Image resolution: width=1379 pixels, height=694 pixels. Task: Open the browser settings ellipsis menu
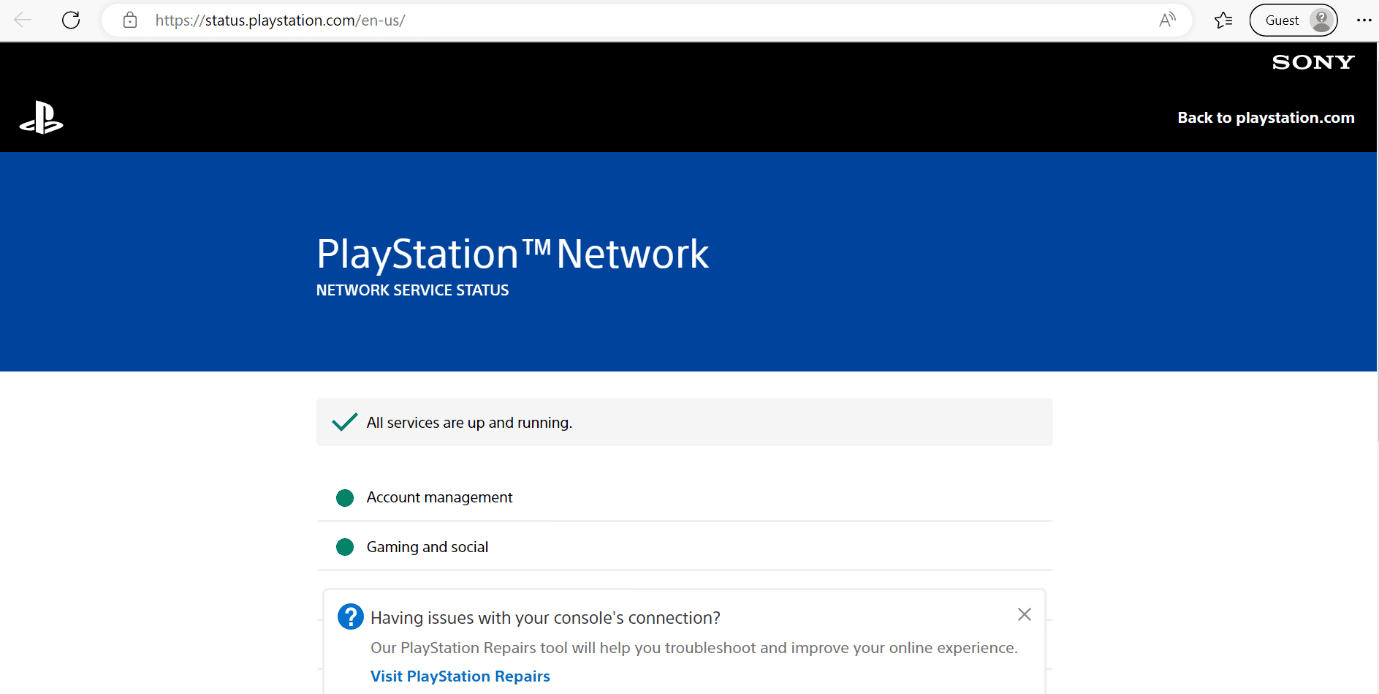(x=1364, y=19)
